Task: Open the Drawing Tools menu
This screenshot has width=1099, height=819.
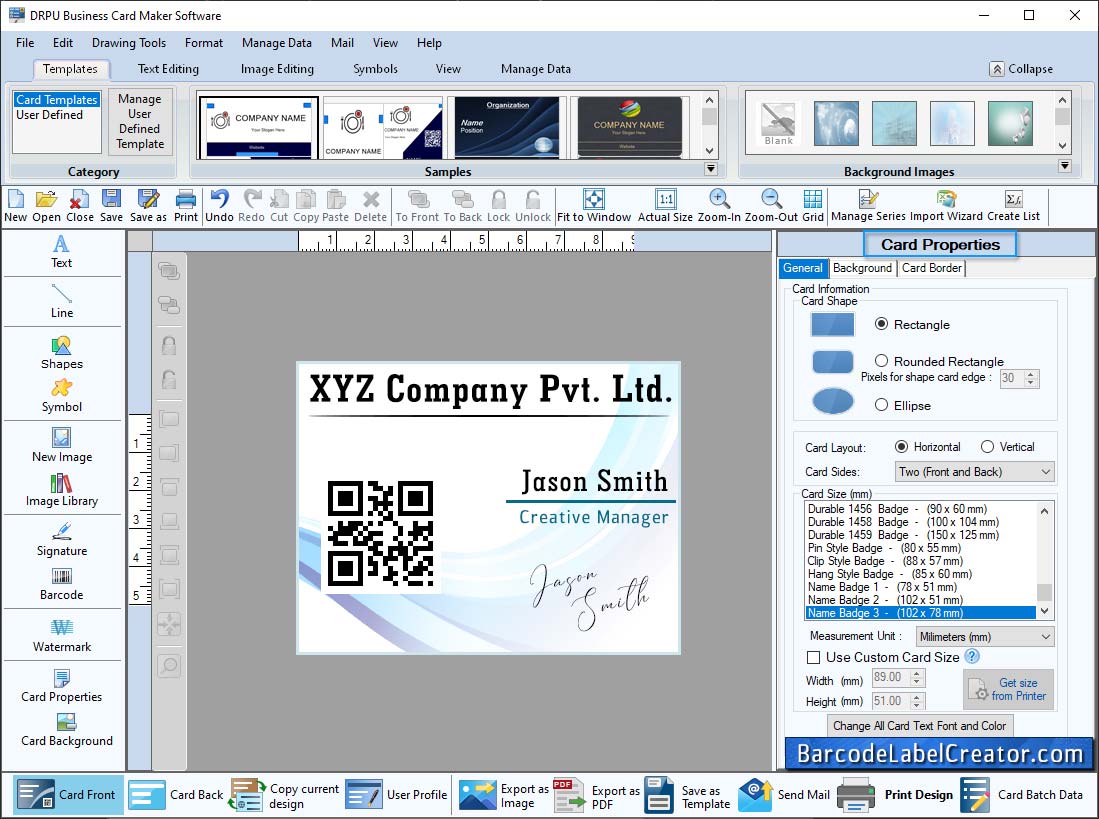Action: [129, 43]
